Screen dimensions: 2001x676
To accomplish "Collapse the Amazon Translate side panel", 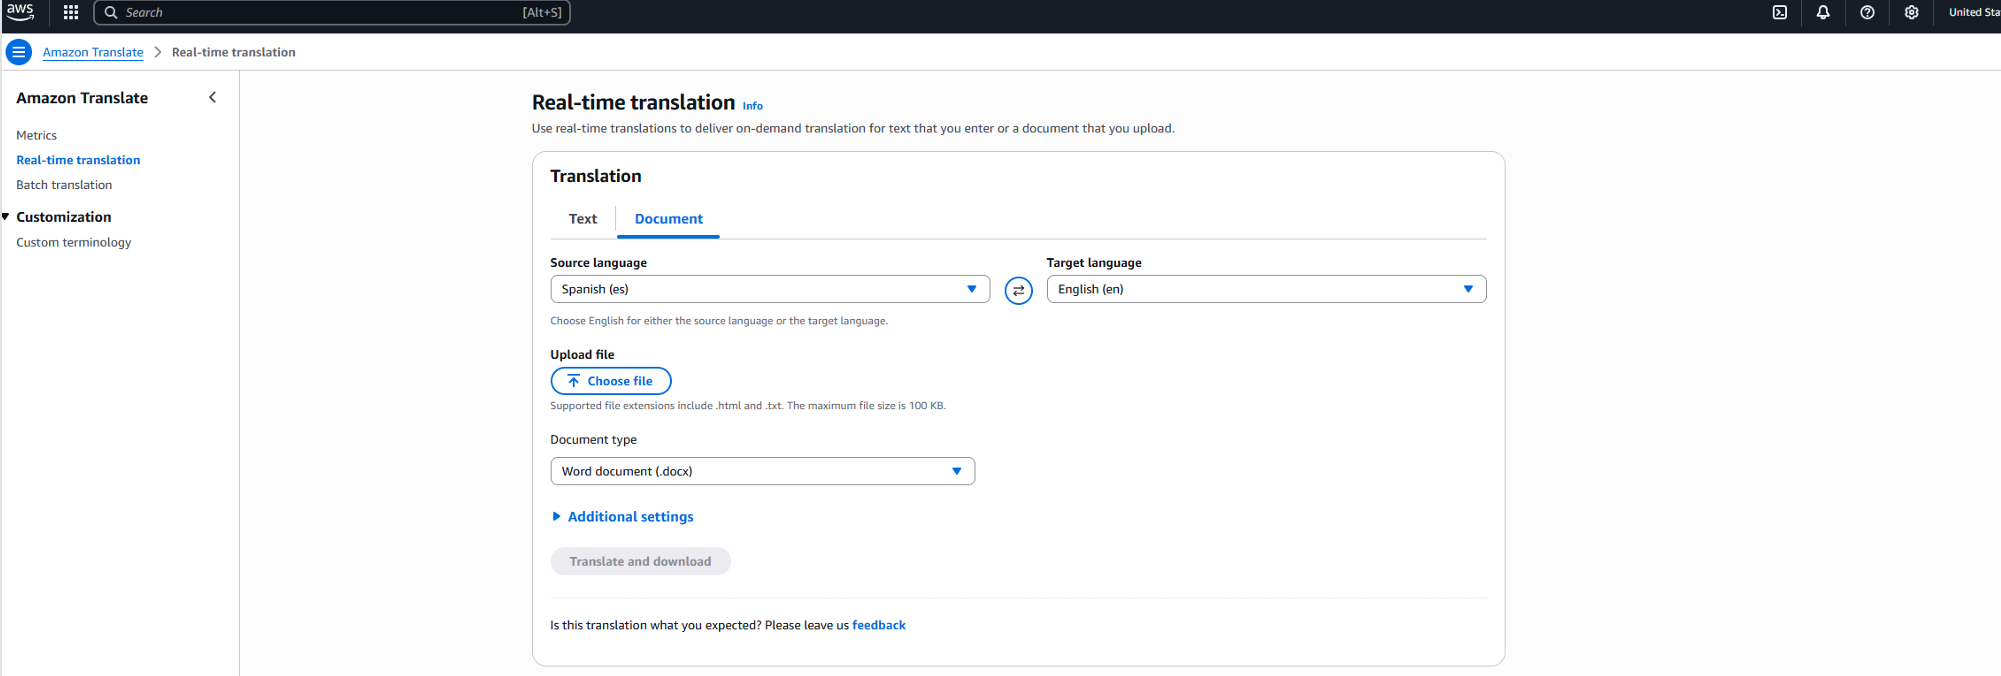I will coord(212,97).
